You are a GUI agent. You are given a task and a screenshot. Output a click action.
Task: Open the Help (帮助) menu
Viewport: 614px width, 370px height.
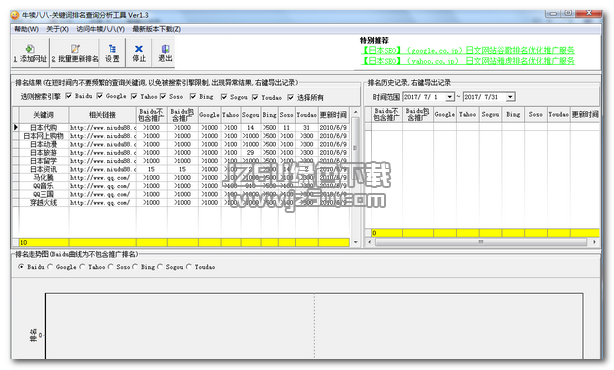26,29
